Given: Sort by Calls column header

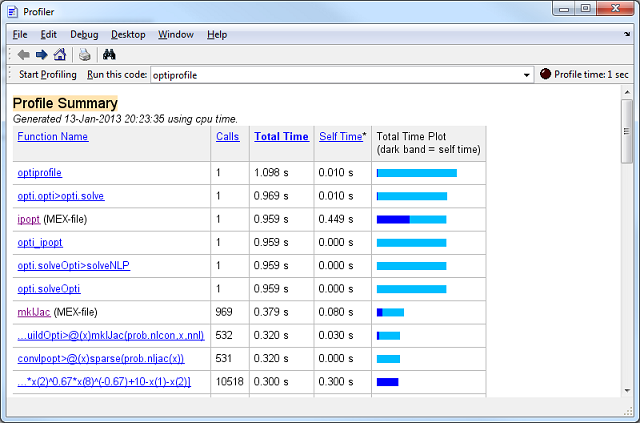Looking at the screenshot, I should pyautogui.click(x=227, y=136).
